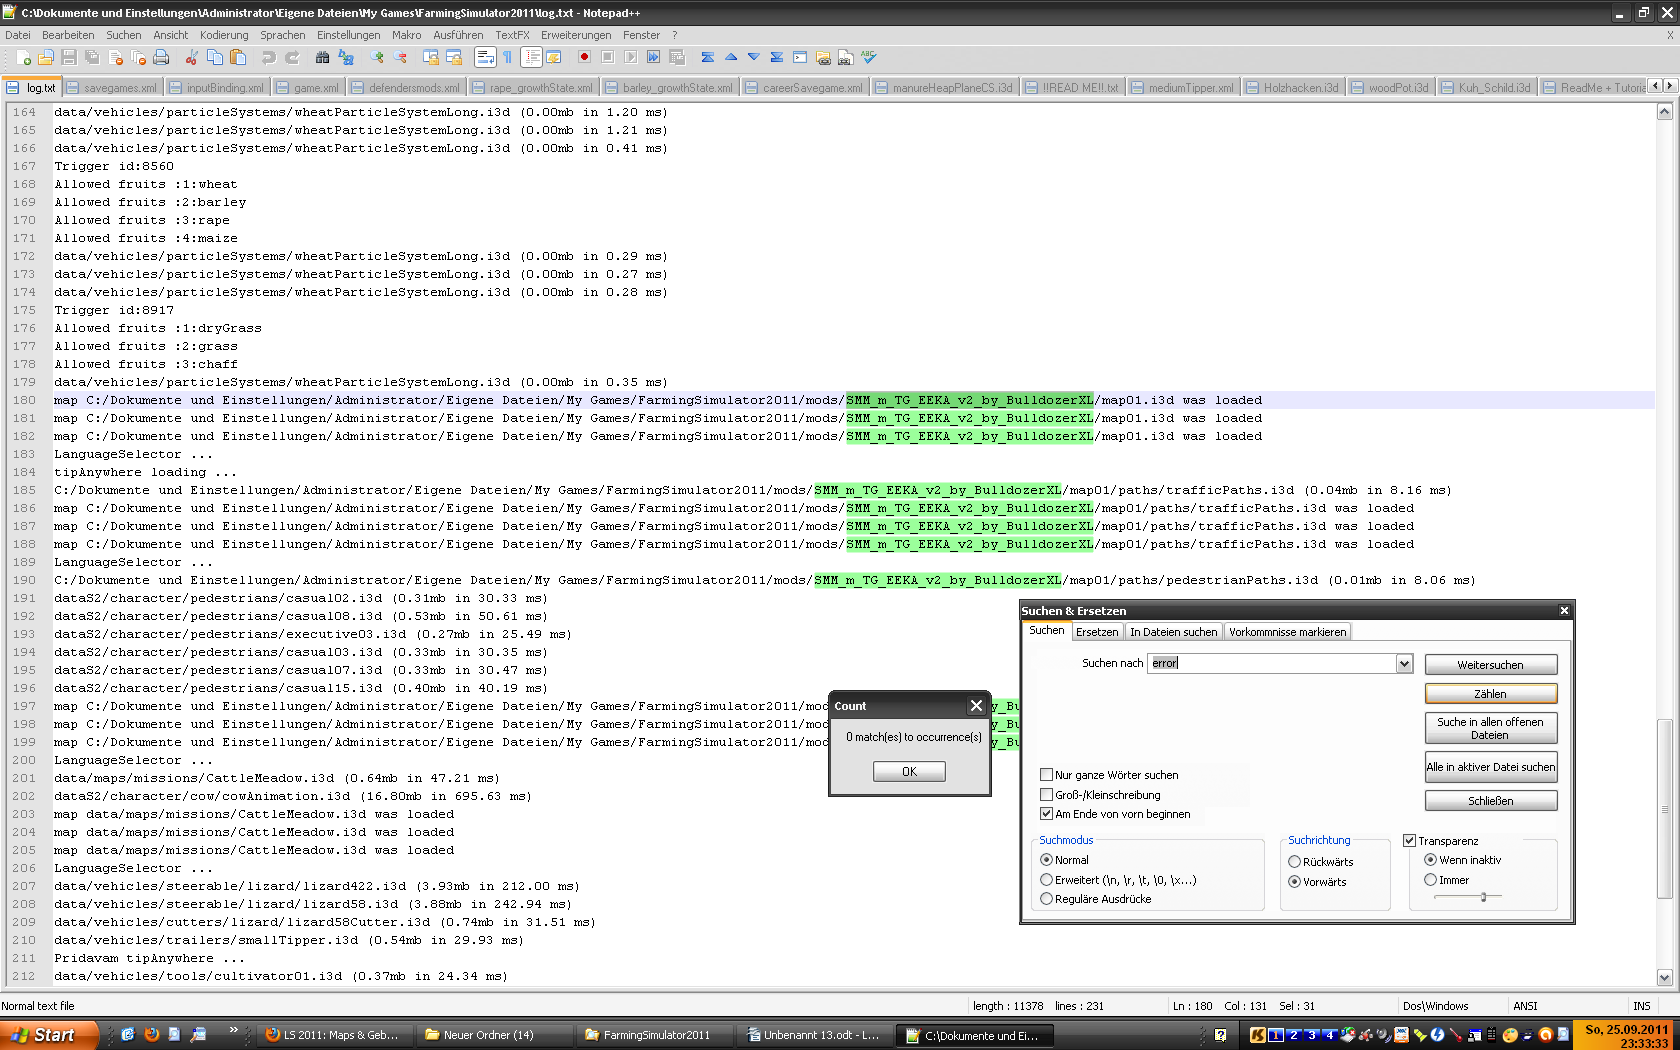Cut the selection using the scissors icon
The image size is (1680, 1050).
pos(192,58)
